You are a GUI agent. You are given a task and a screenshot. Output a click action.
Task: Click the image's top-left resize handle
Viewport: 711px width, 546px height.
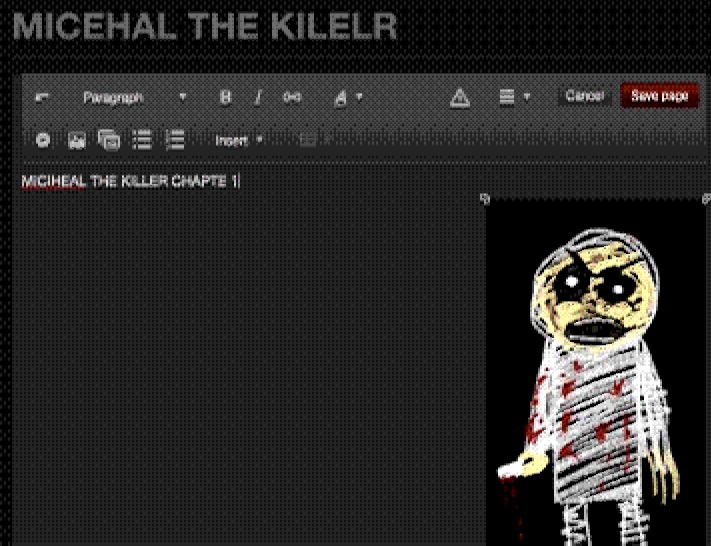click(x=486, y=200)
